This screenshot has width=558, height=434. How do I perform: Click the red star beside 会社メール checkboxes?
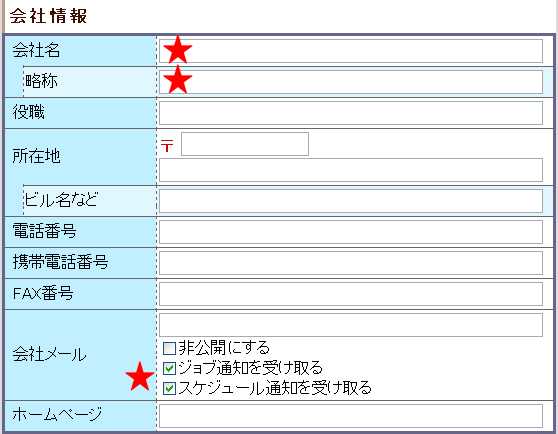(x=140, y=376)
